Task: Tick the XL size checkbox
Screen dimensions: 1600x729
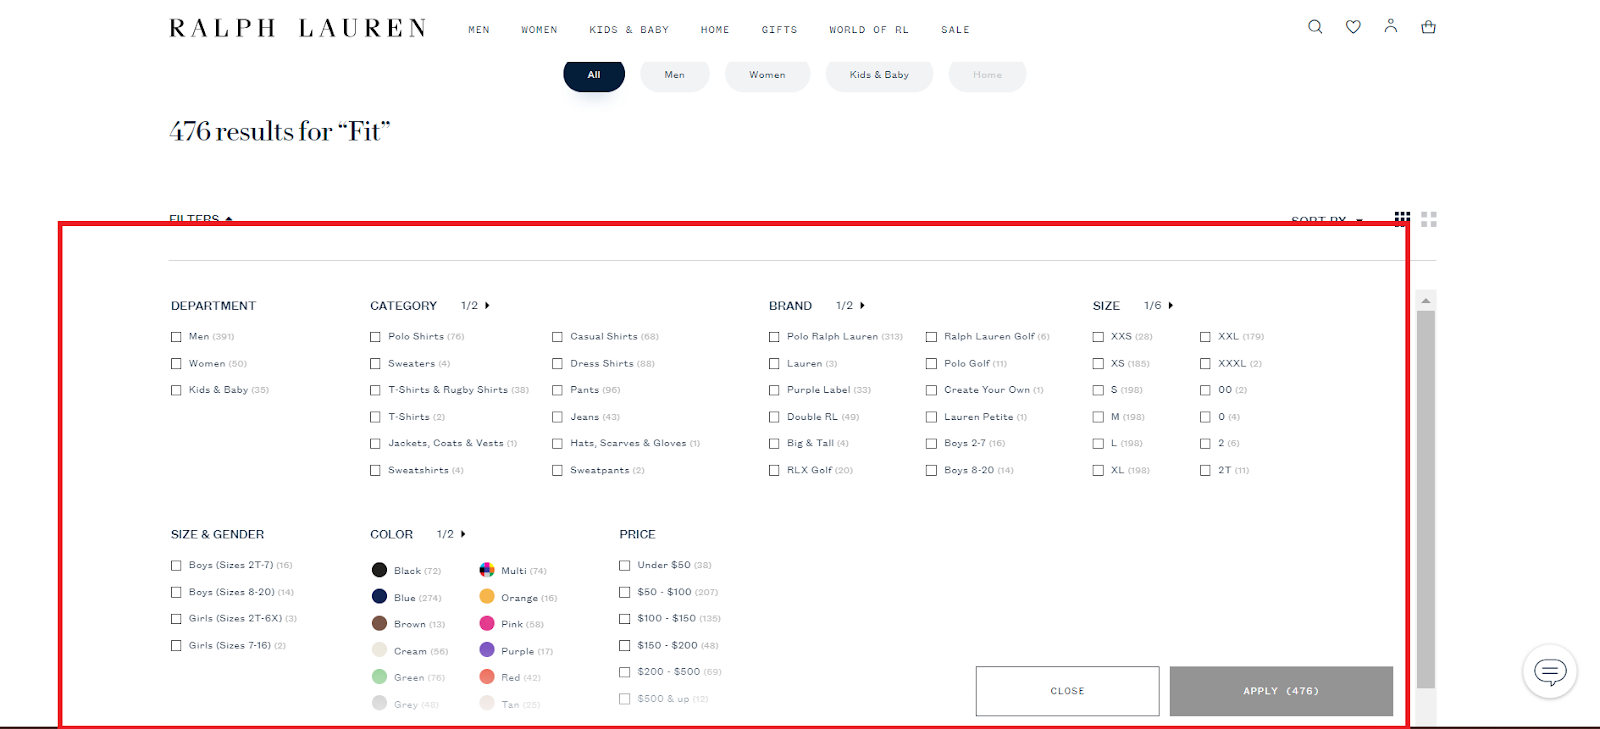Action: pos(1098,470)
